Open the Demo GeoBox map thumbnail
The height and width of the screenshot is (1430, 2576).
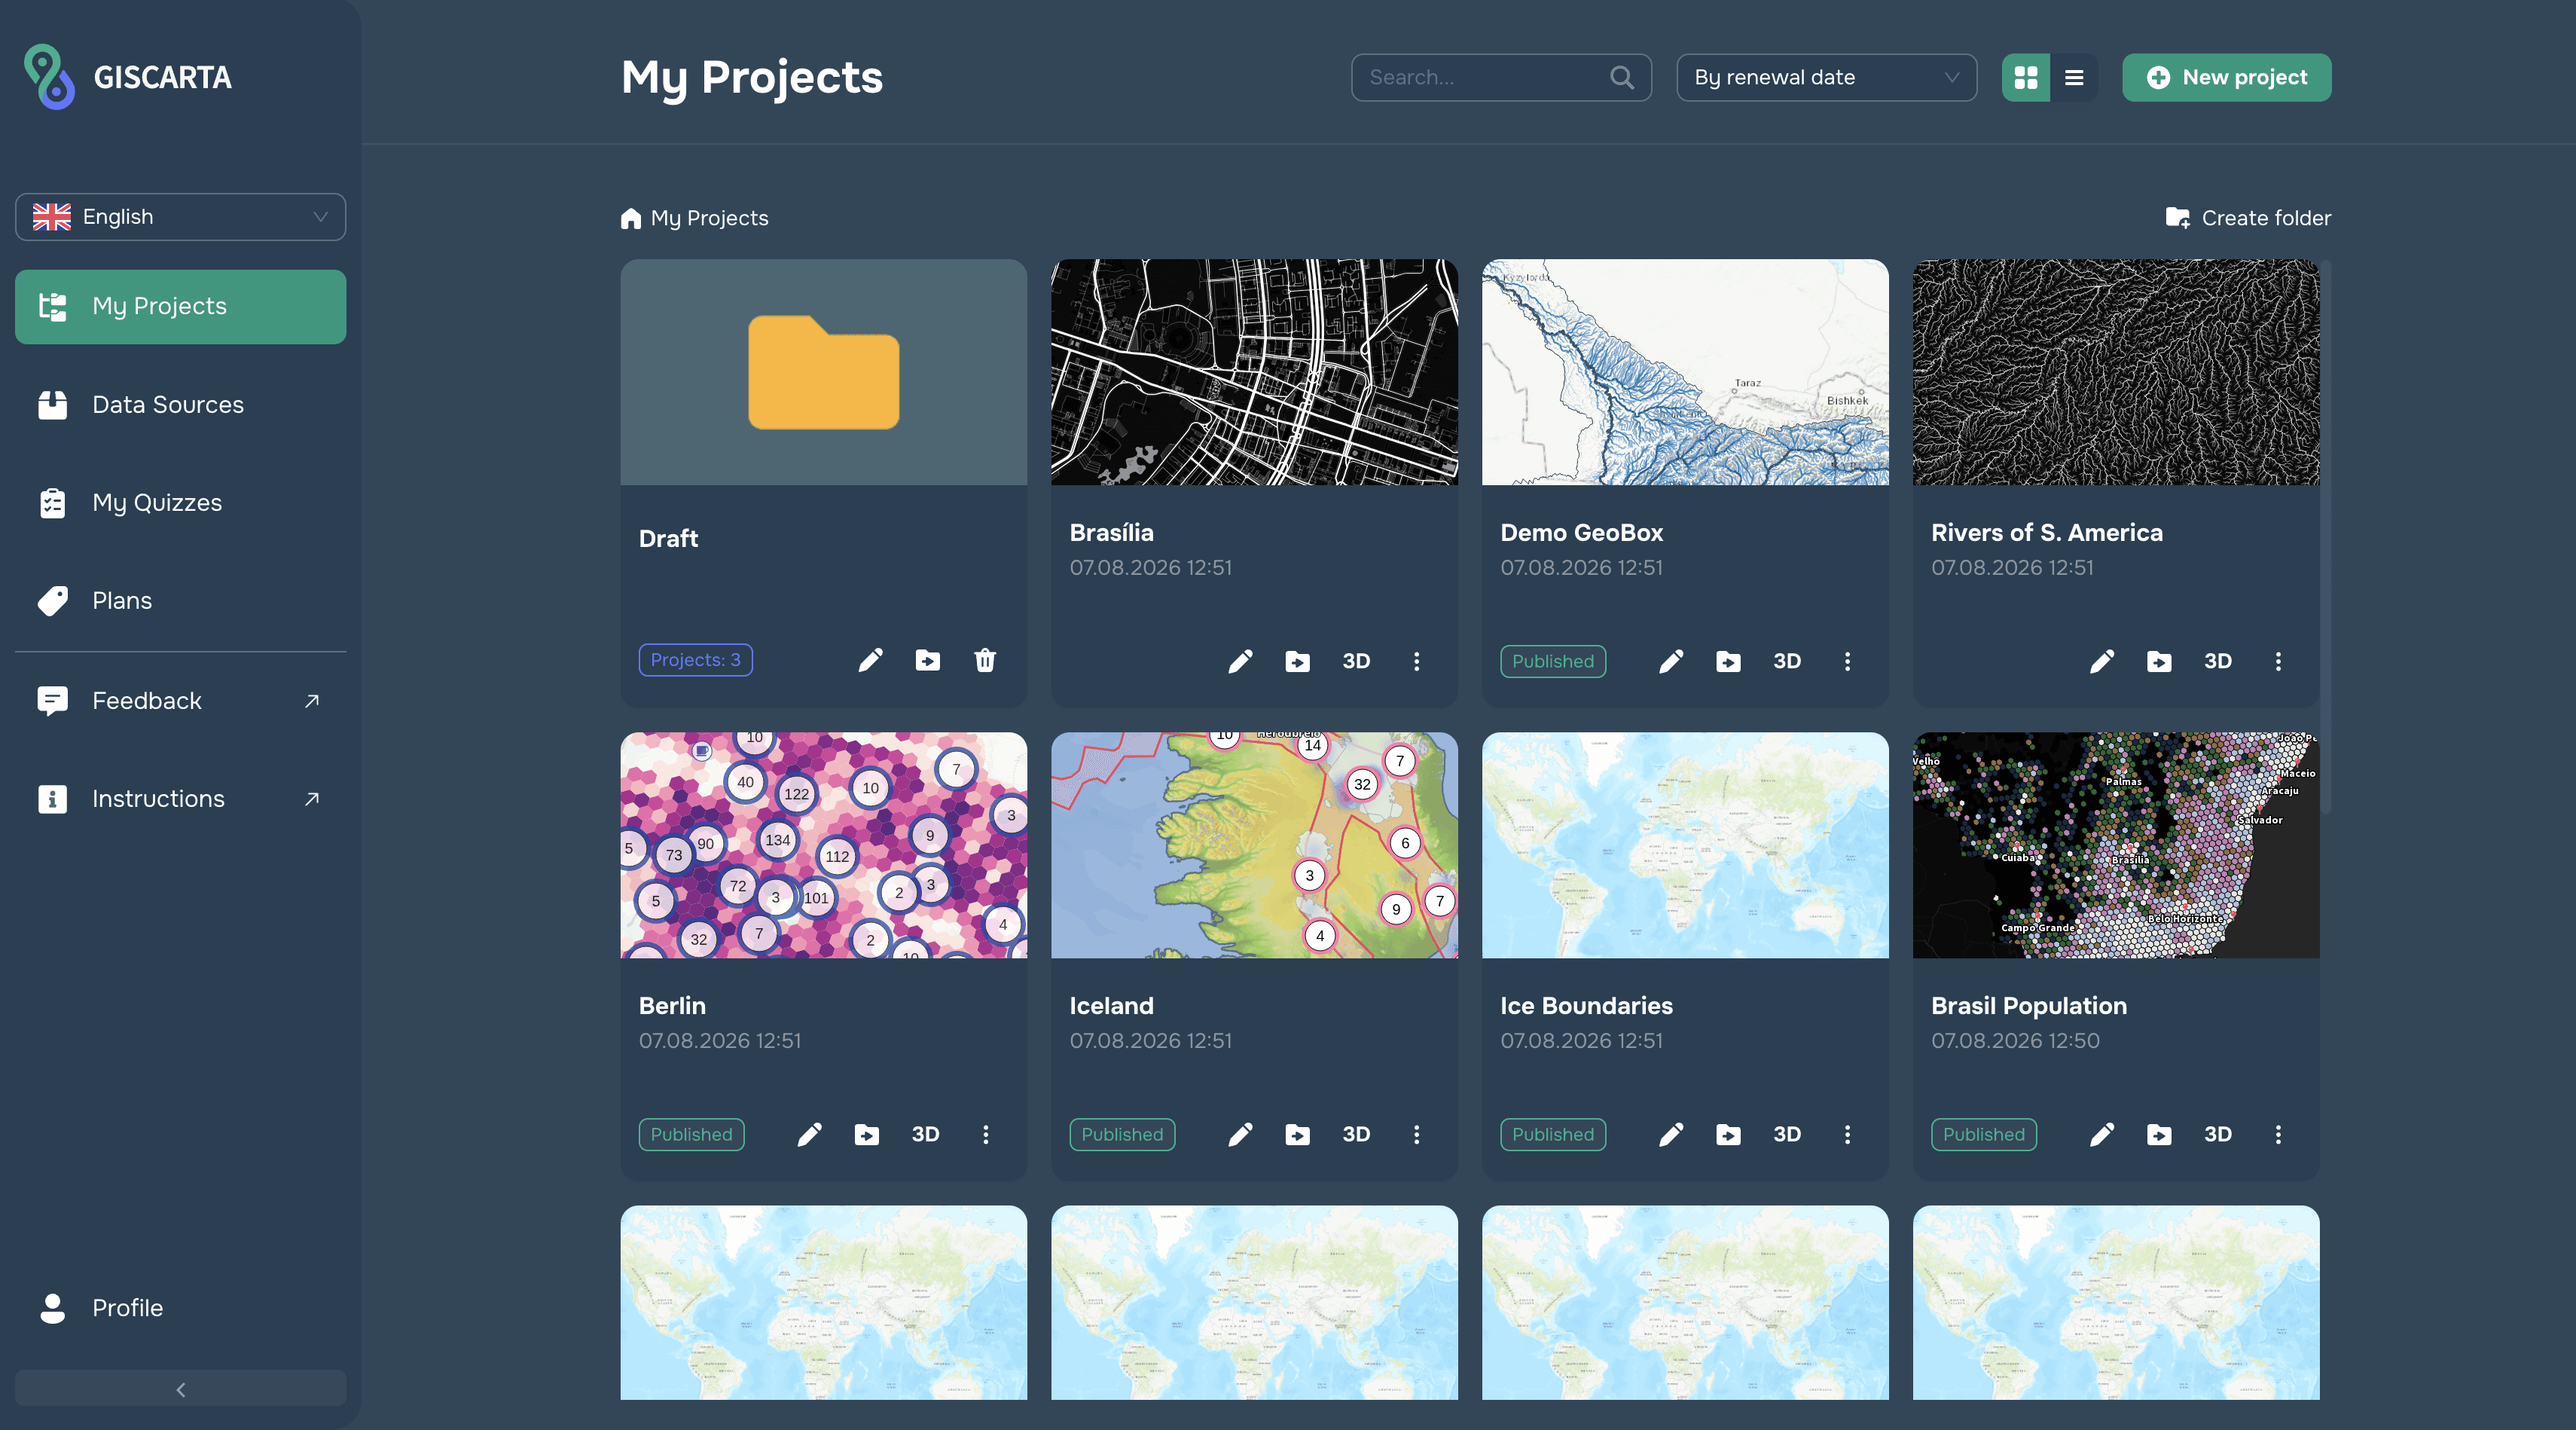click(1685, 372)
